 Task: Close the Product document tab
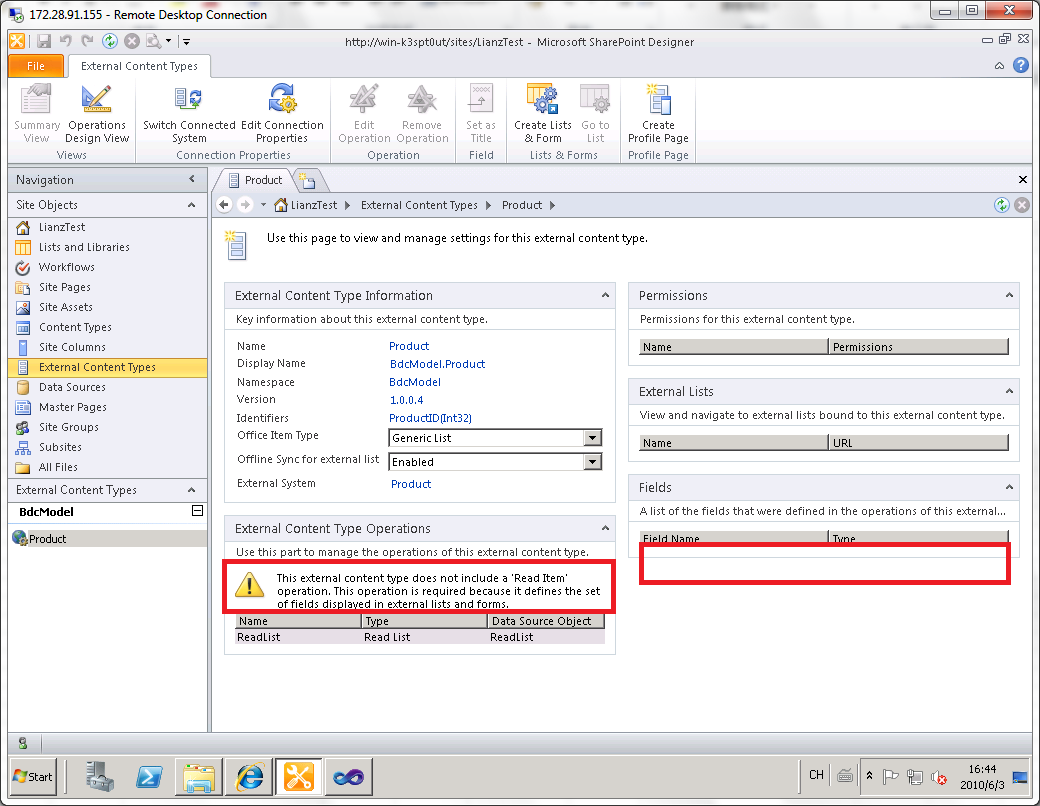(1023, 180)
